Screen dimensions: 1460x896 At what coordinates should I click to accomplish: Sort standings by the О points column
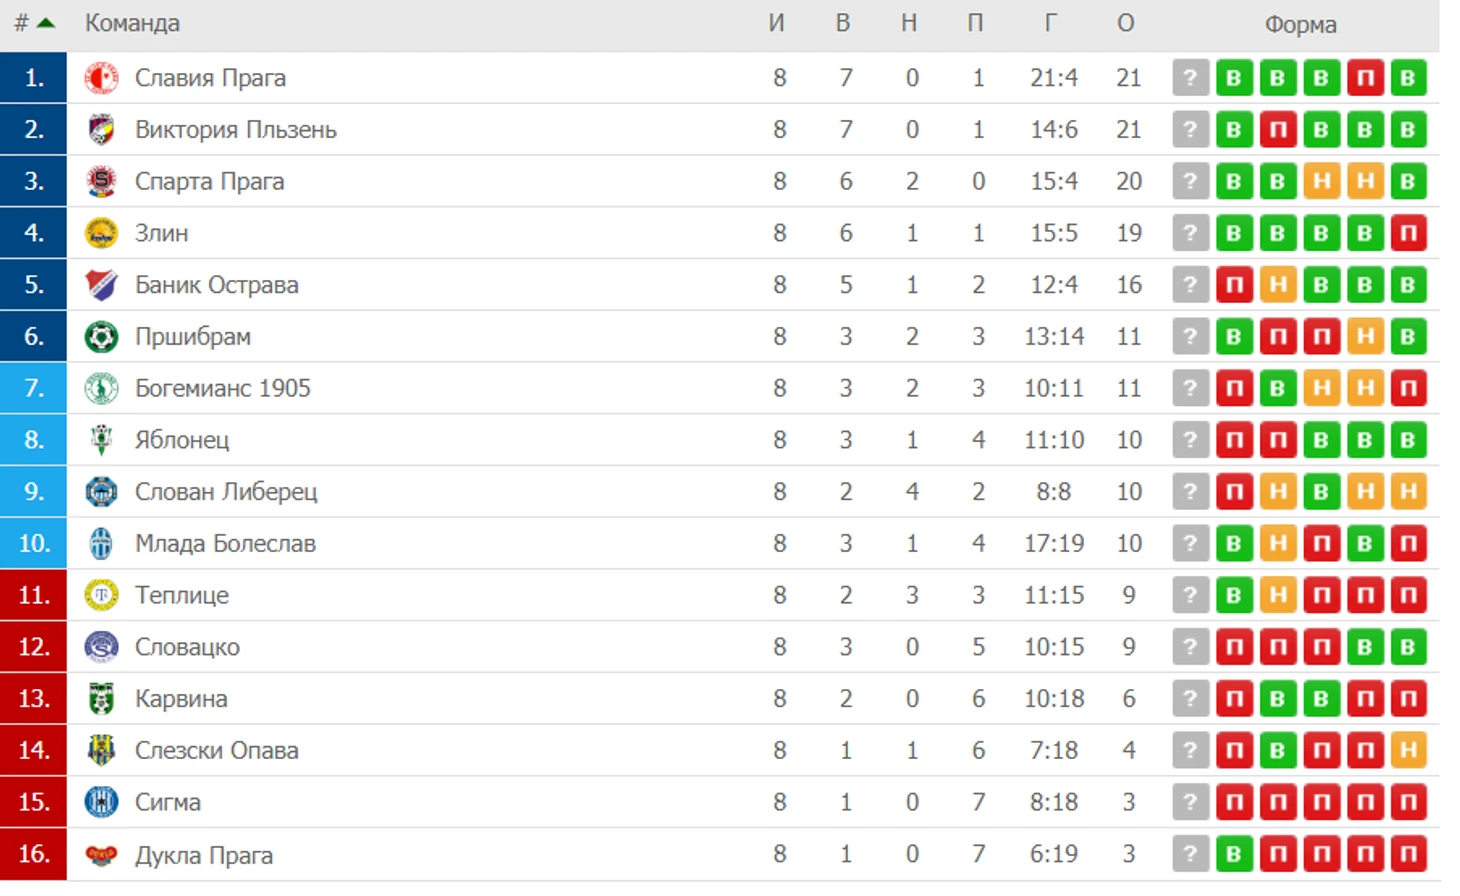[1126, 23]
